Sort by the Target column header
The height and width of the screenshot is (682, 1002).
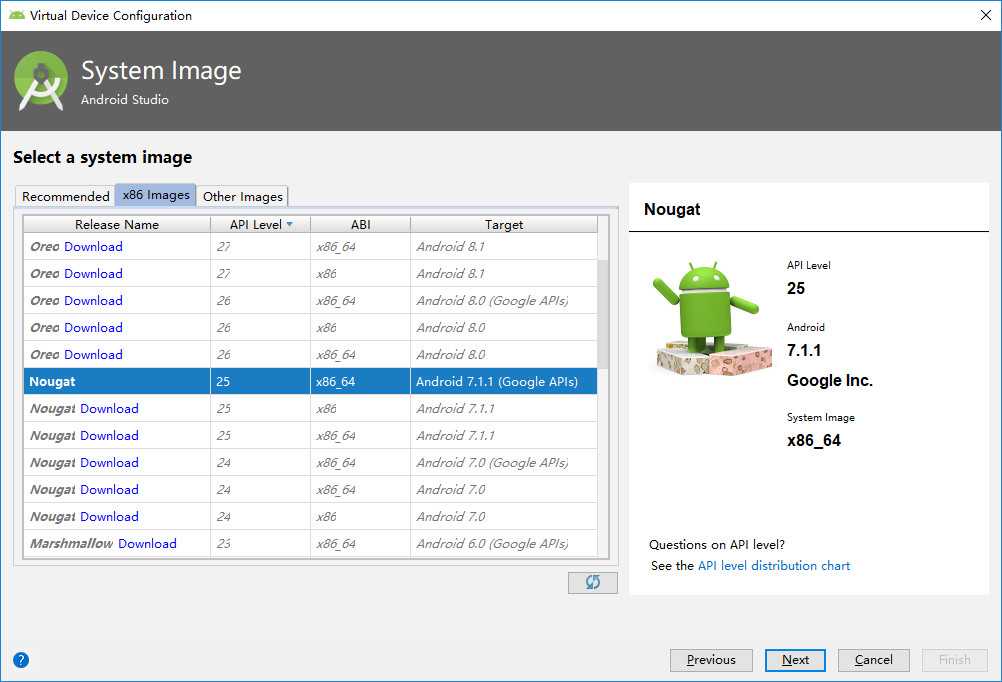pyautogui.click(x=504, y=224)
